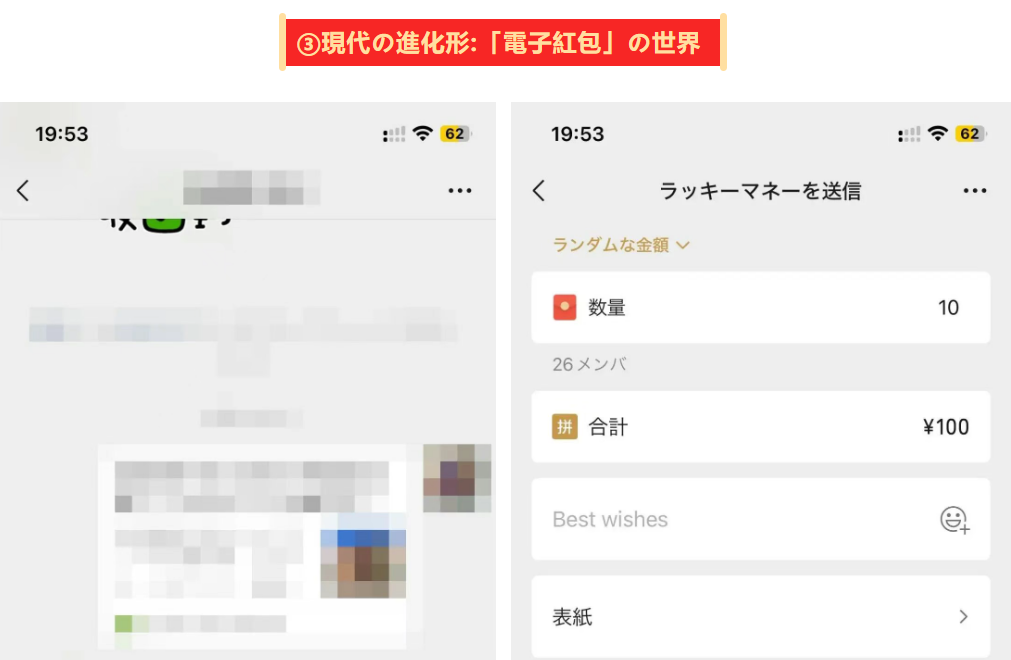Open the 表紙 cover selection chevron

pyautogui.click(x=963, y=617)
